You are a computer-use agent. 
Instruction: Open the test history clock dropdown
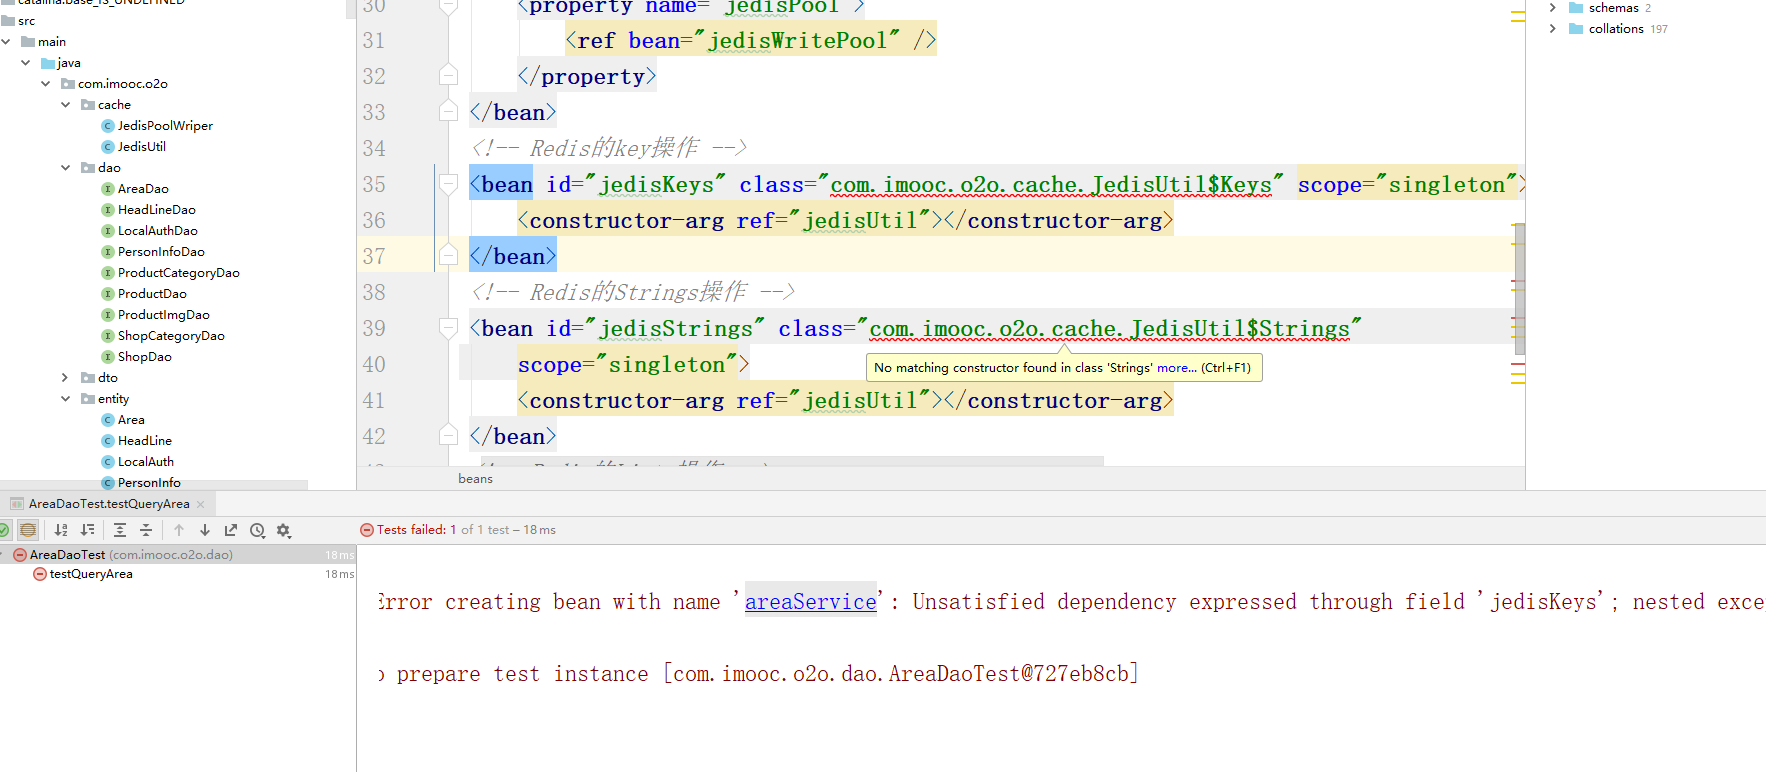[x=258, y=530]
